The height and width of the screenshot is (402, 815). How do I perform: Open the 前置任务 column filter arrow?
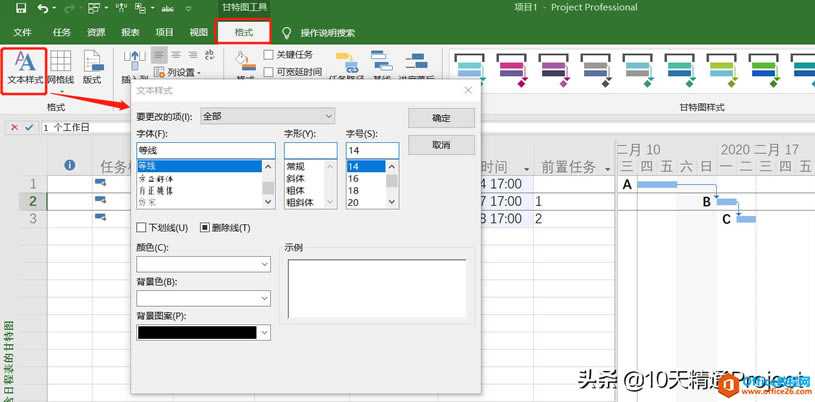(607, 168)
